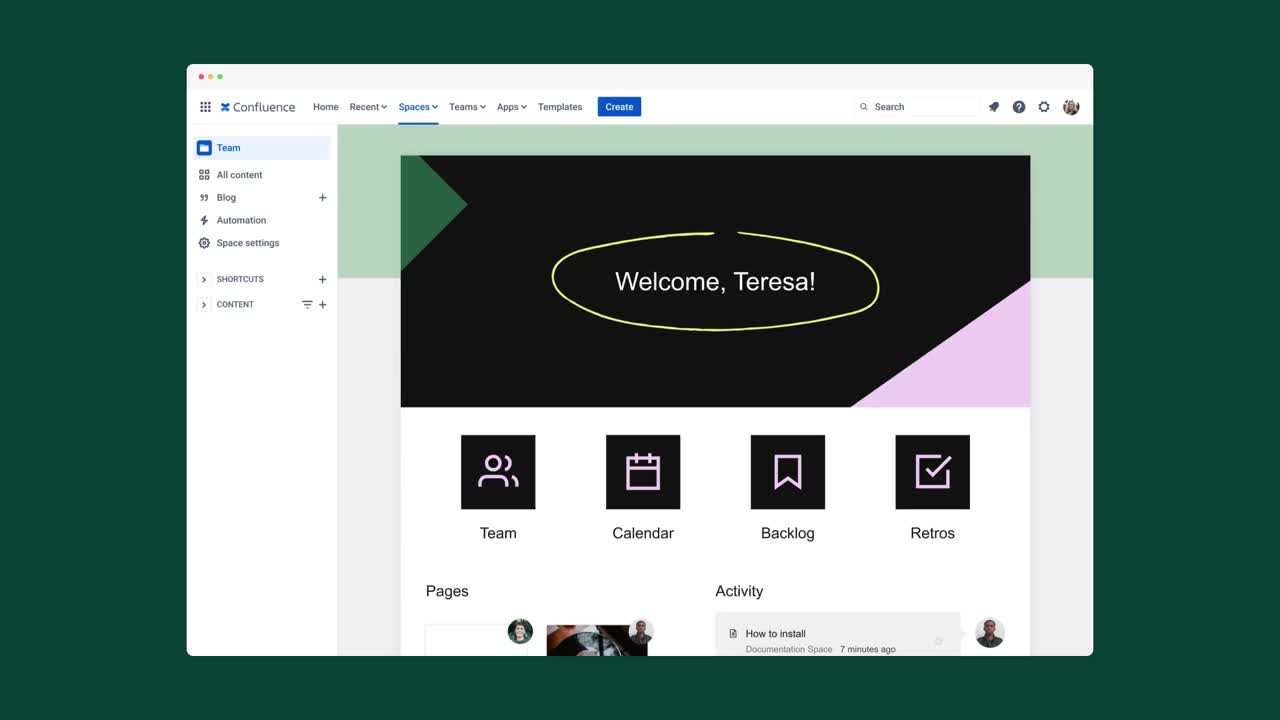Open the Confluence notifications bell icon
This screenshot has height=720, width=1280.
[x=993, y=106]
